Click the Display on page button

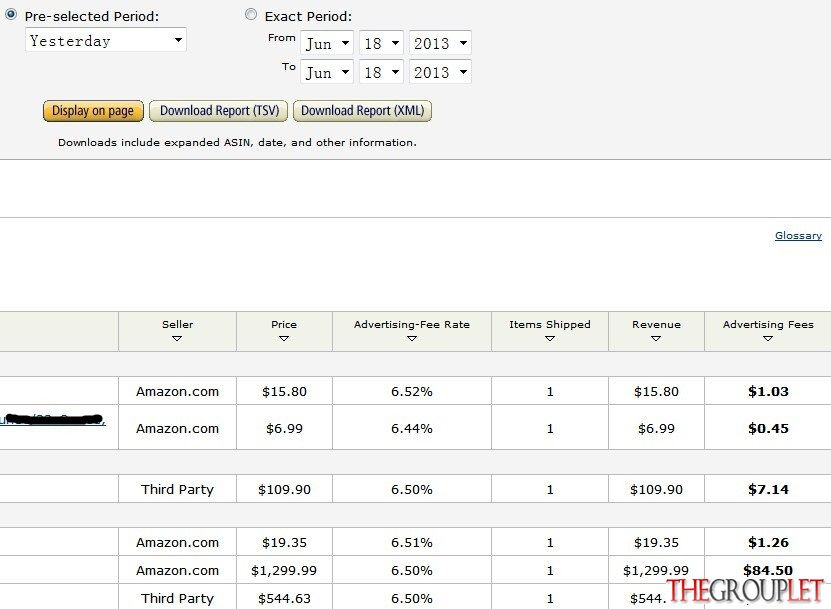click(x=93, y=111)
